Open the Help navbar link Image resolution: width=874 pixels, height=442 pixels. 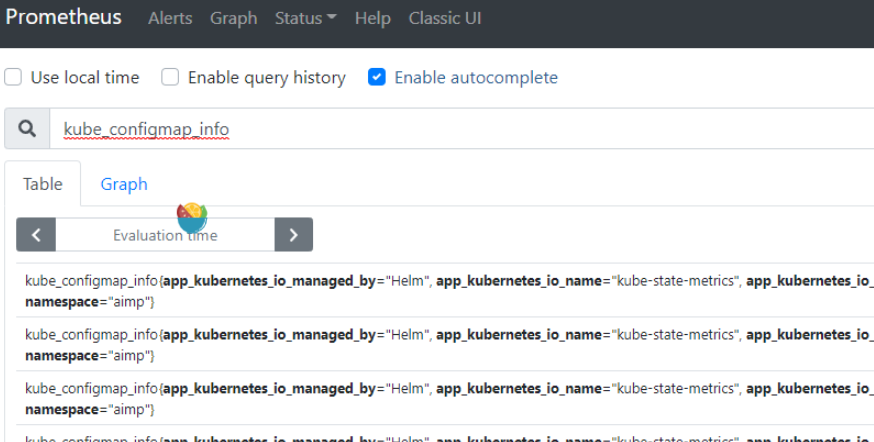click(373, 18)
